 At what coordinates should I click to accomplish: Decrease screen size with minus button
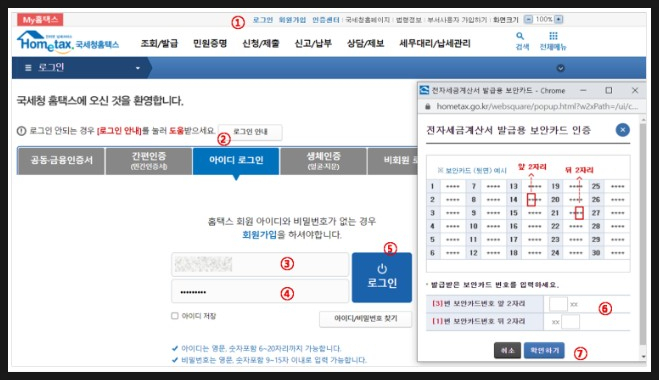pyautogui.click(x=528, y=19)
